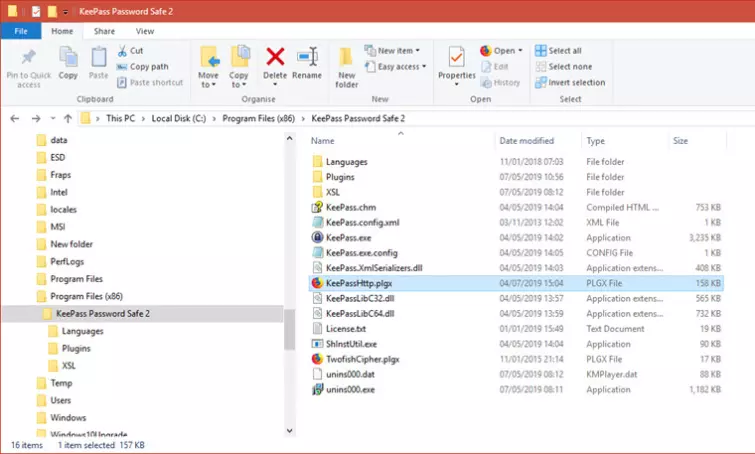Expand the New item dropdown
This screenshot has width=755, height=454.
[397, 50]
